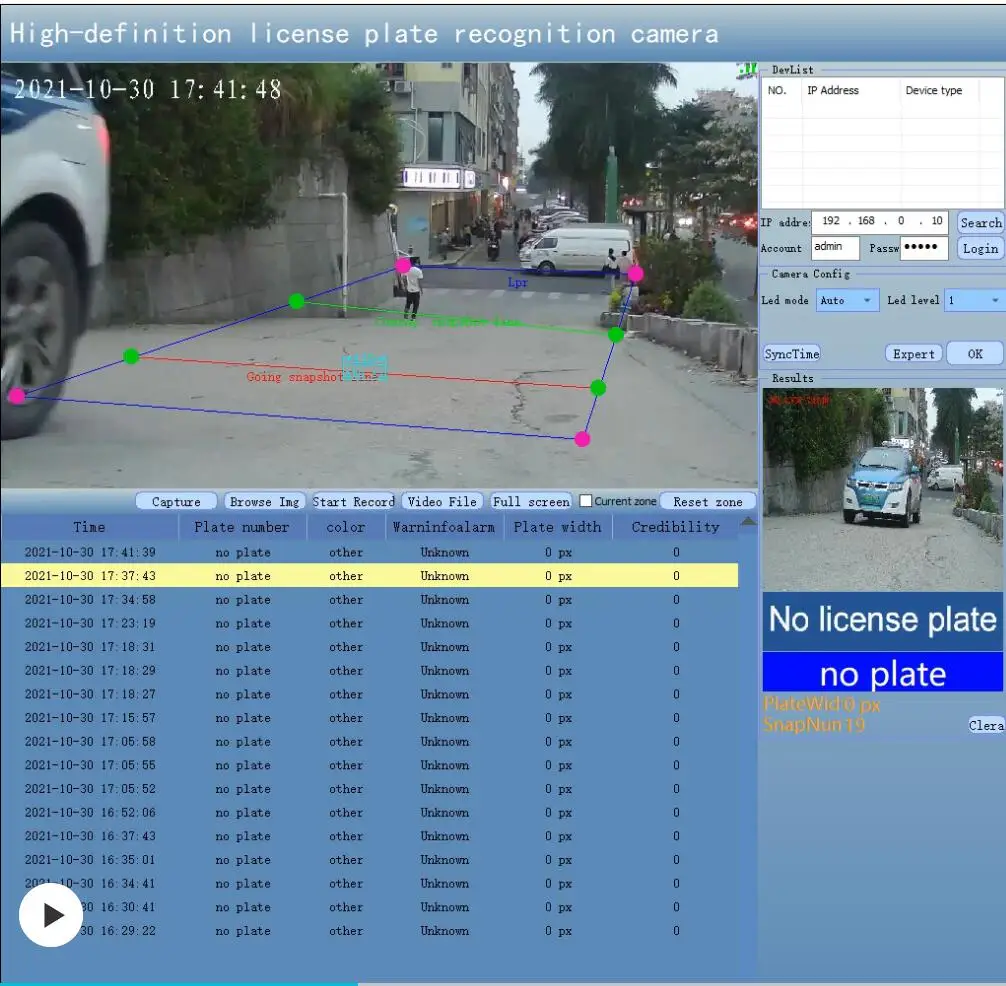The height and width of the screenshot is (986, 1006).
Task: Click the Plate width column header
Action: point(558,527)
